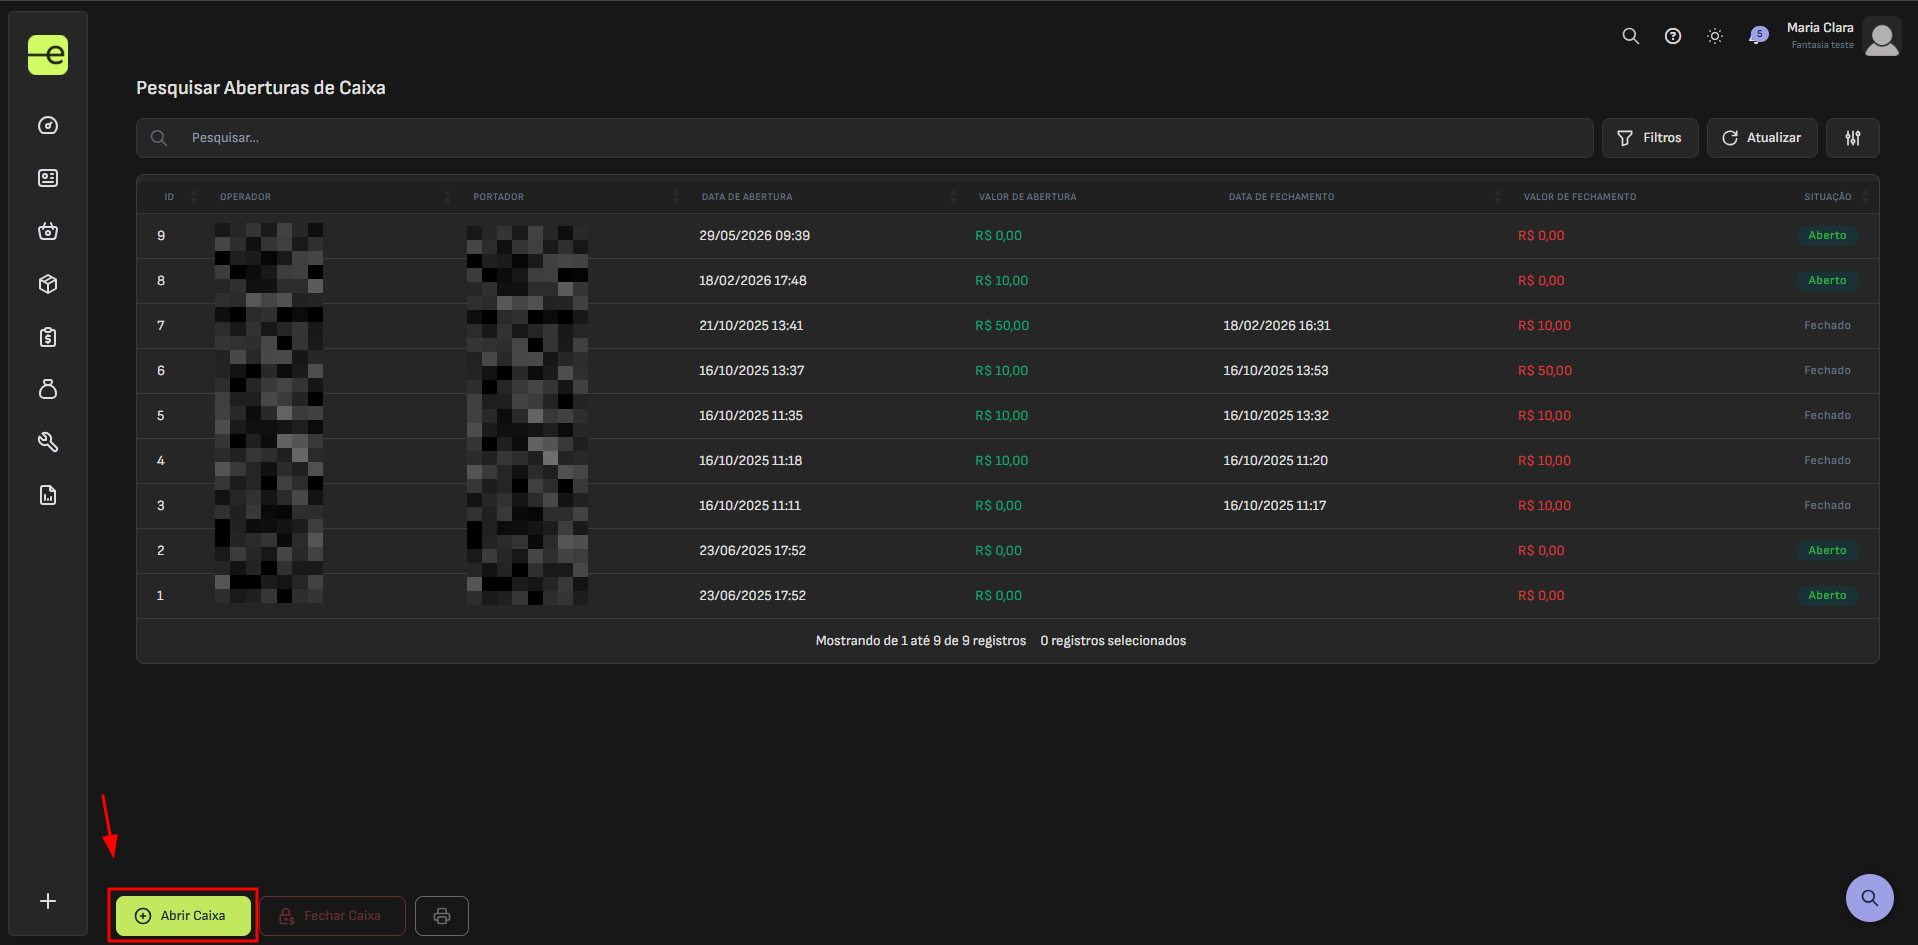1918x945 pixels.
Task: Open the clipboard dollar icon in the sidebar
Action: tap(48, 337)
